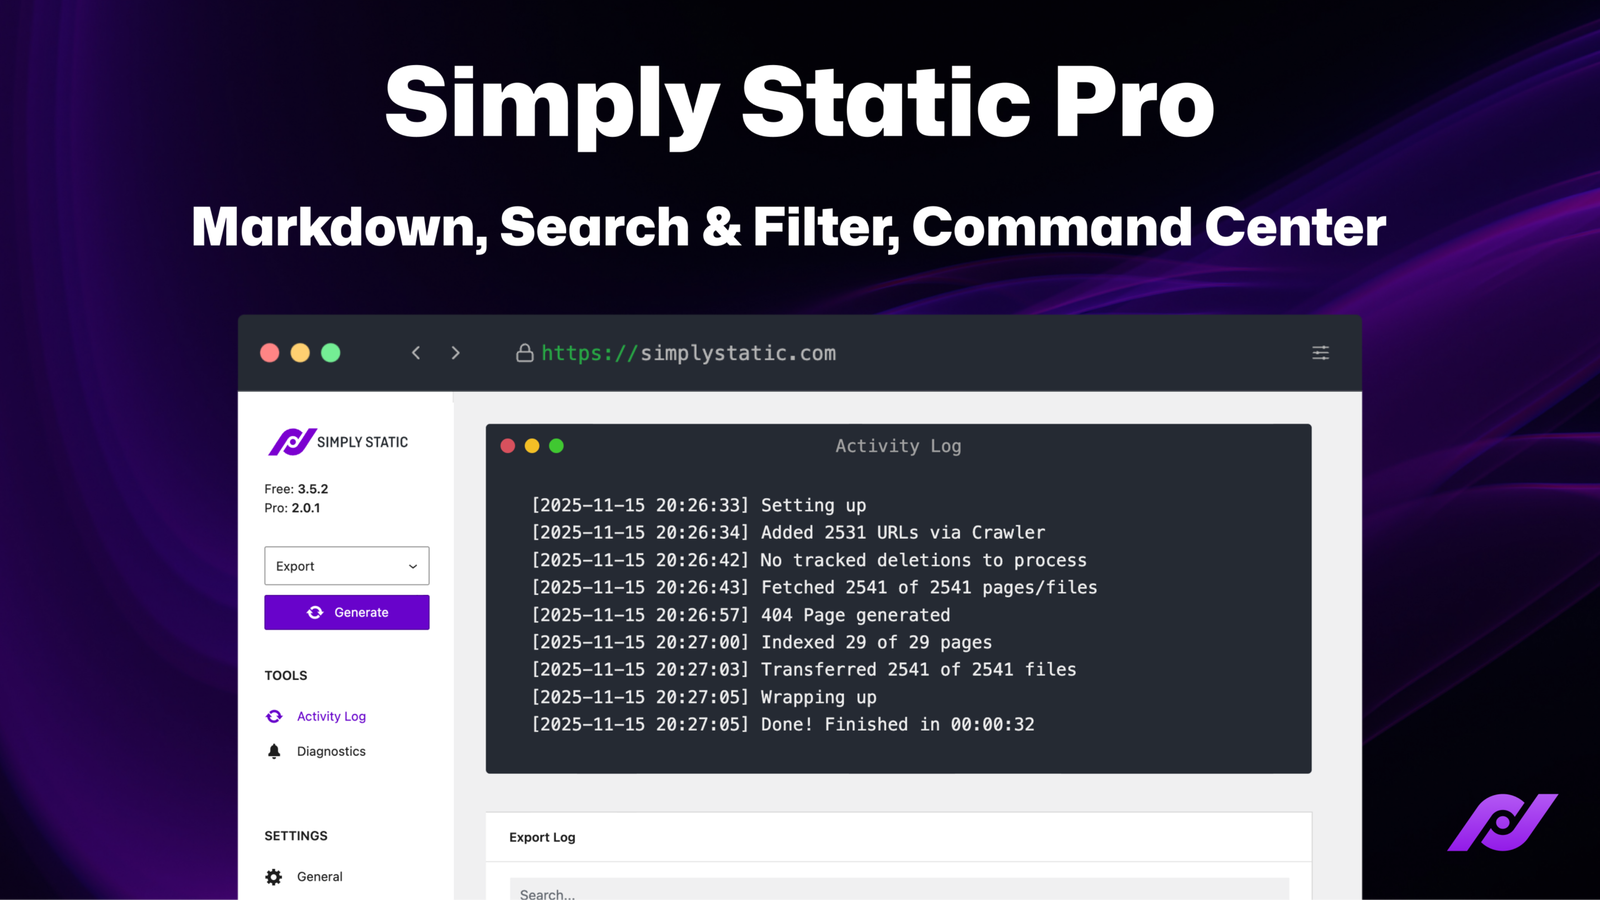Click the padlock icon in address bar
The width and height of the screenshot is (1600, 900).
click(x=524, y=353)
